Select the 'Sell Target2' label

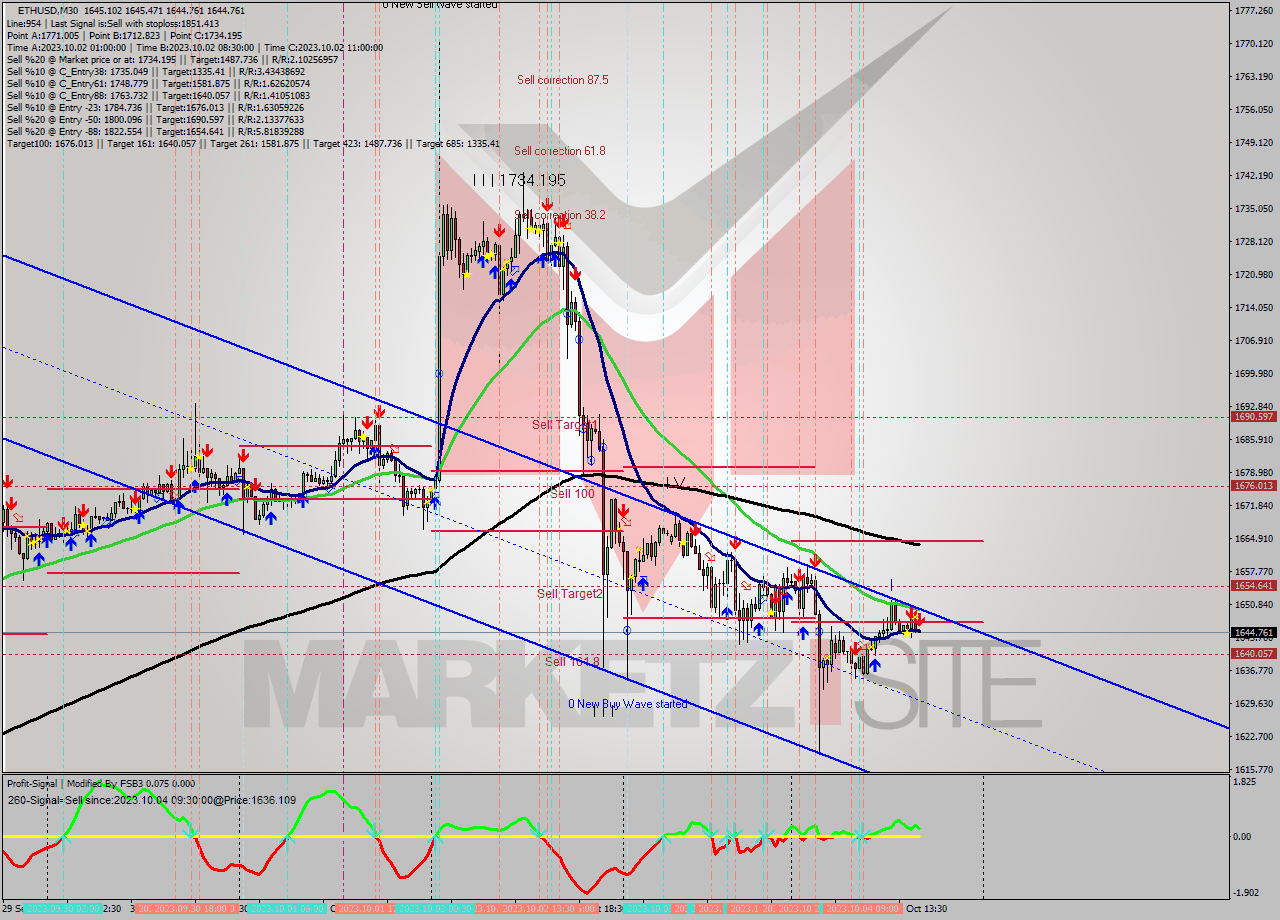click(x=570, y=593)
